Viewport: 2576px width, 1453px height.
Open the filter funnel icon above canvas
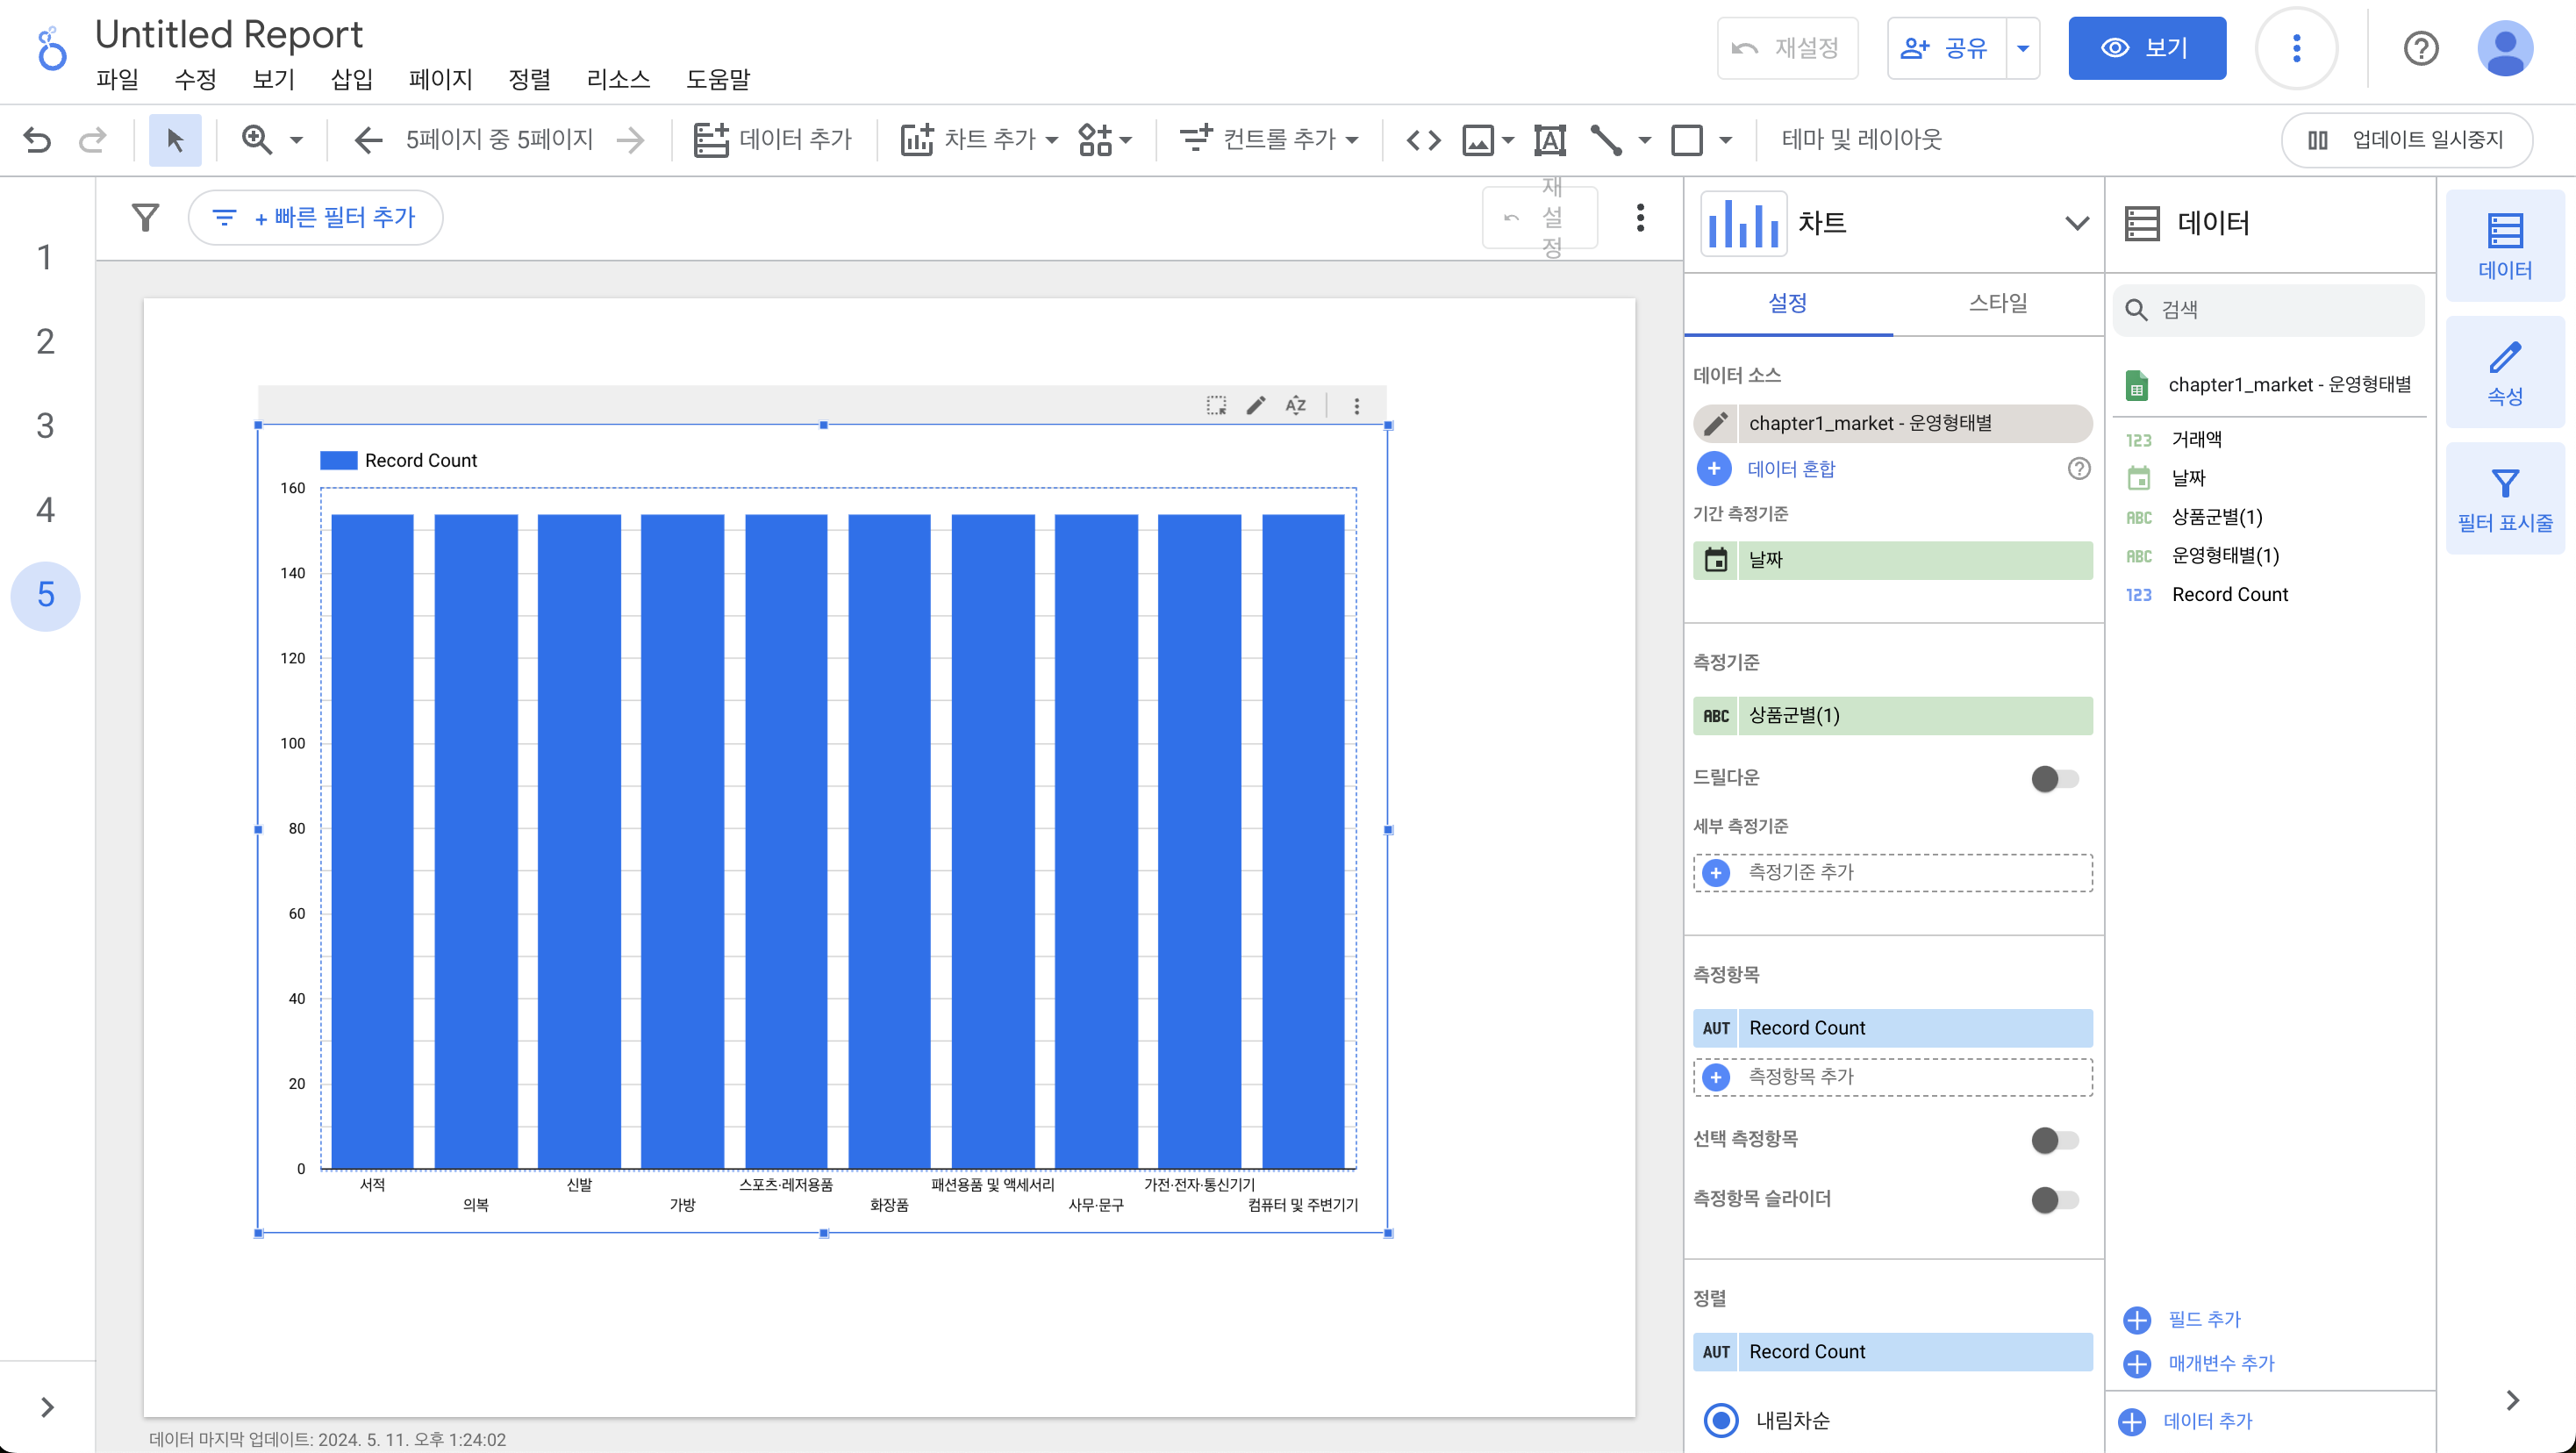(146, 217)
